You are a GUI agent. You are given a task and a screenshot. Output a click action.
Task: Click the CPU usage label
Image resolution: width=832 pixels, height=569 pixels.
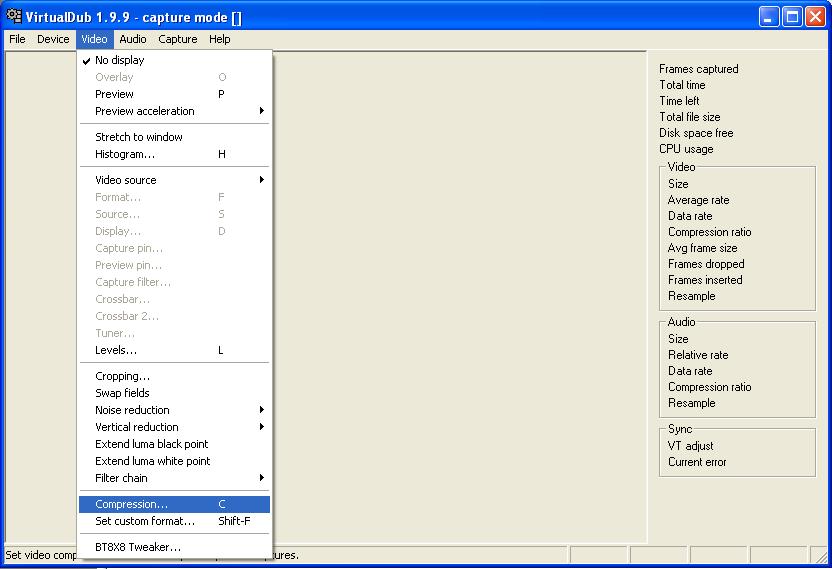tap(686, 149)
